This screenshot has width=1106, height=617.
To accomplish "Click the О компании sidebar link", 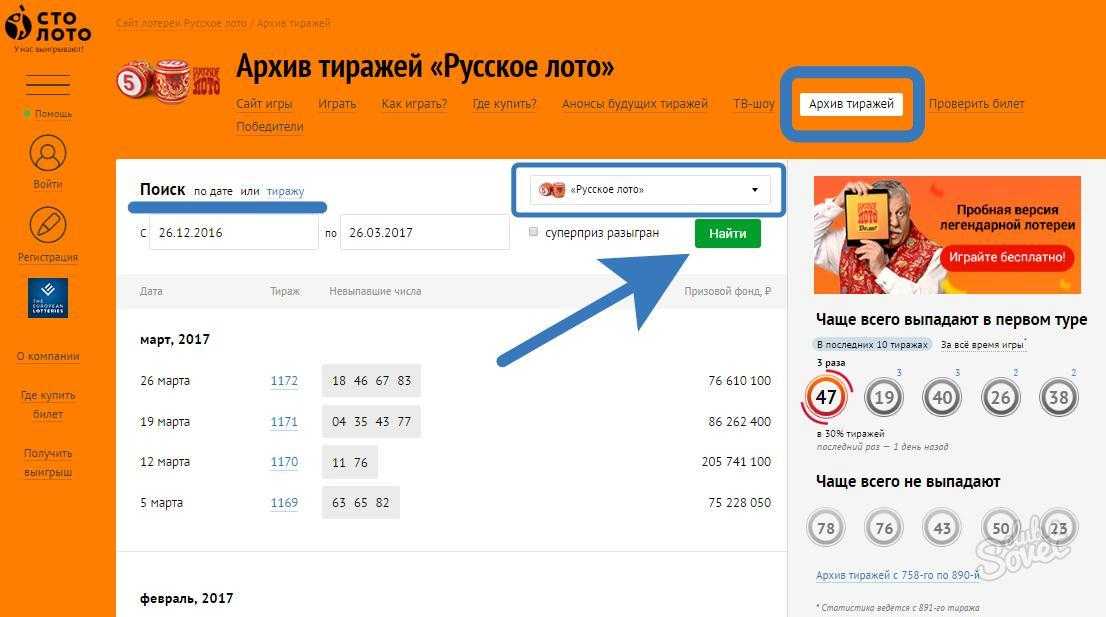I will tap(48, 356).
